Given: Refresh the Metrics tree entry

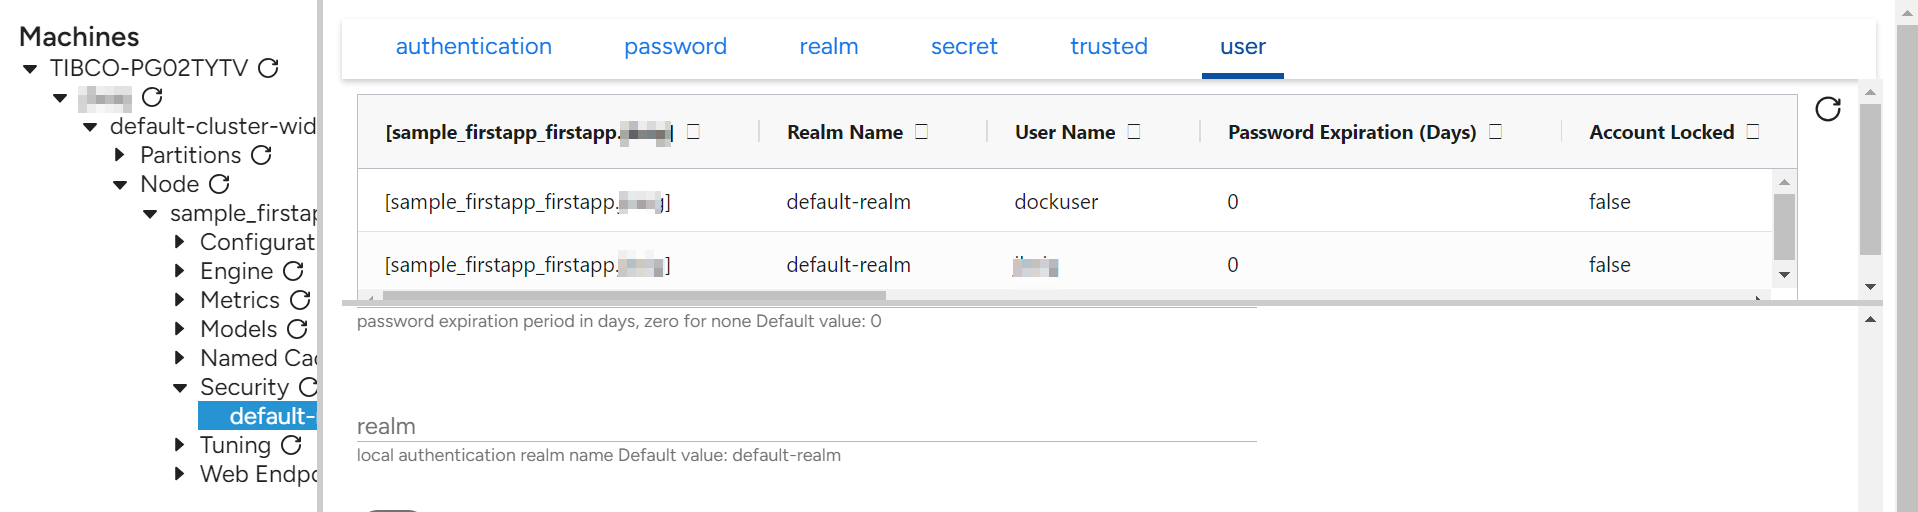Looking at the screenshot, I should point(300,300).
